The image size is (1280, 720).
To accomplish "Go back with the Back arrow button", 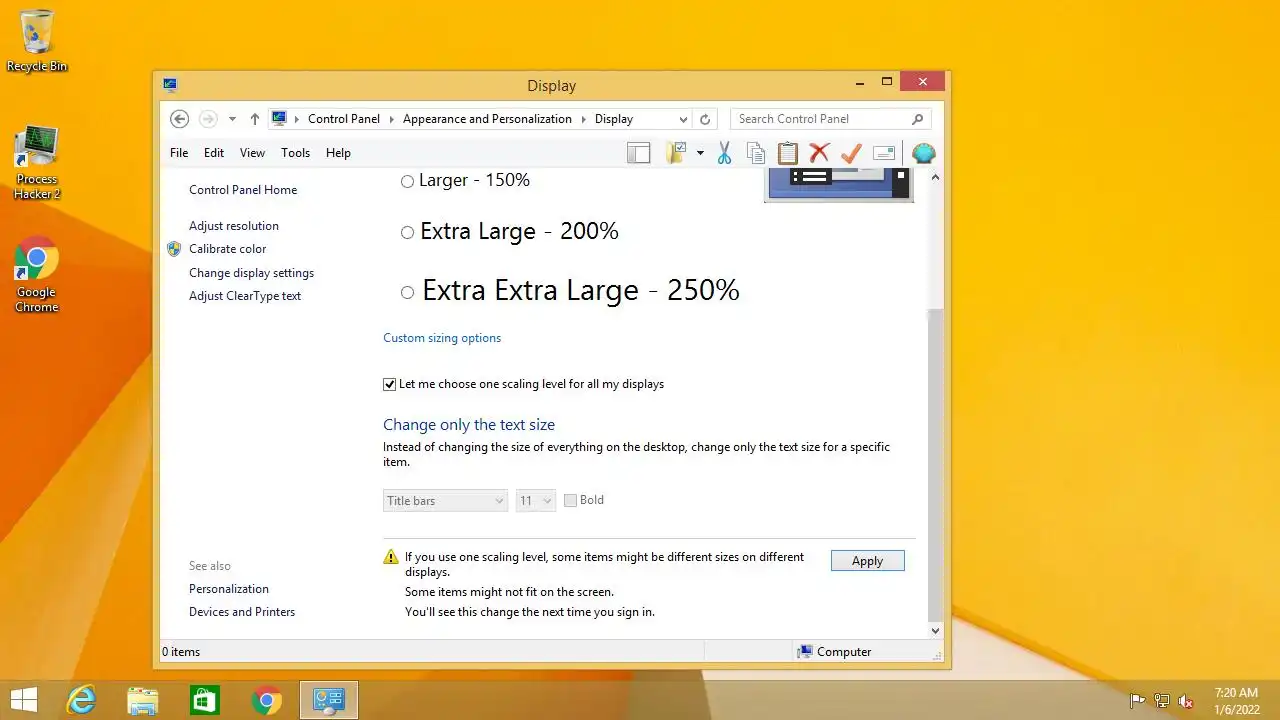I will pyautogui.click(x=179, y=119).
